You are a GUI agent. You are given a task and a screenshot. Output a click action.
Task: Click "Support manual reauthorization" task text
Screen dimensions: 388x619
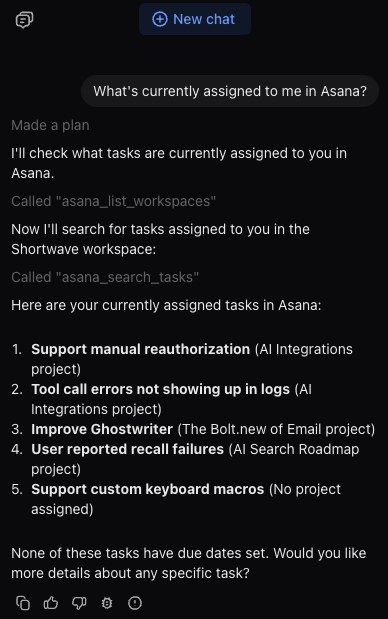(x=141, y=349)
